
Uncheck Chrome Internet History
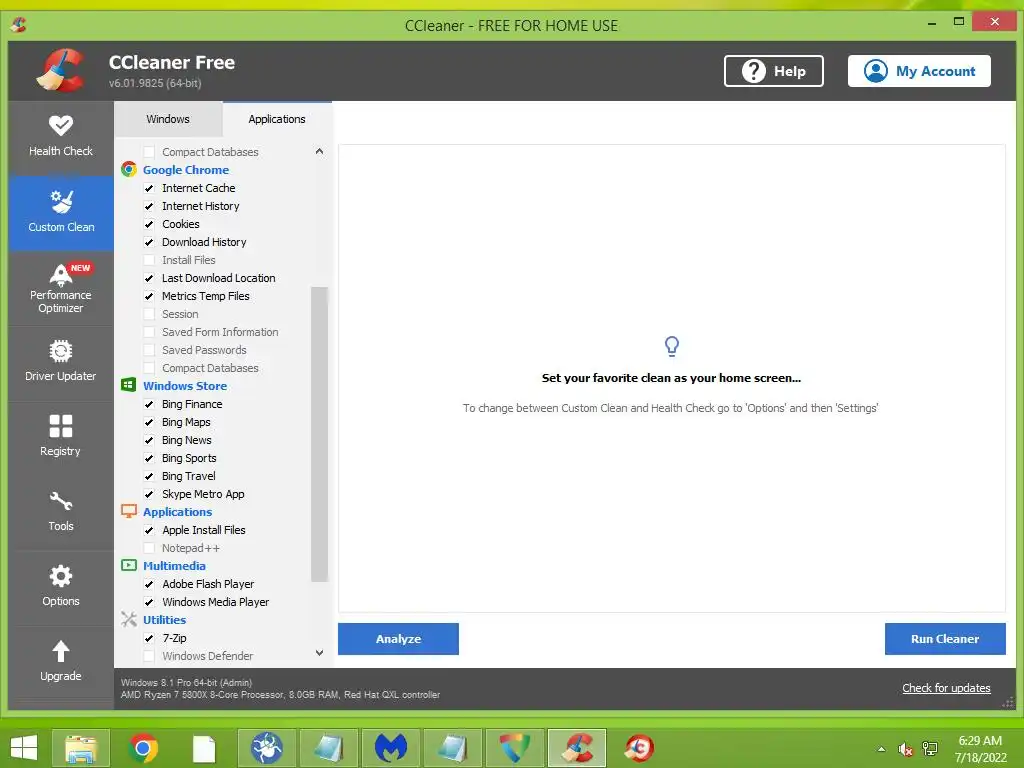click(x=149, y=206)
